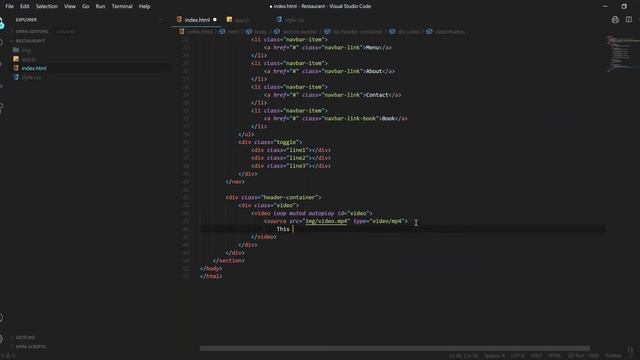Viewport: 640px width, 360px height.
Task: Click the horizontal editor scrollbar
Action: tap(395, 348)
